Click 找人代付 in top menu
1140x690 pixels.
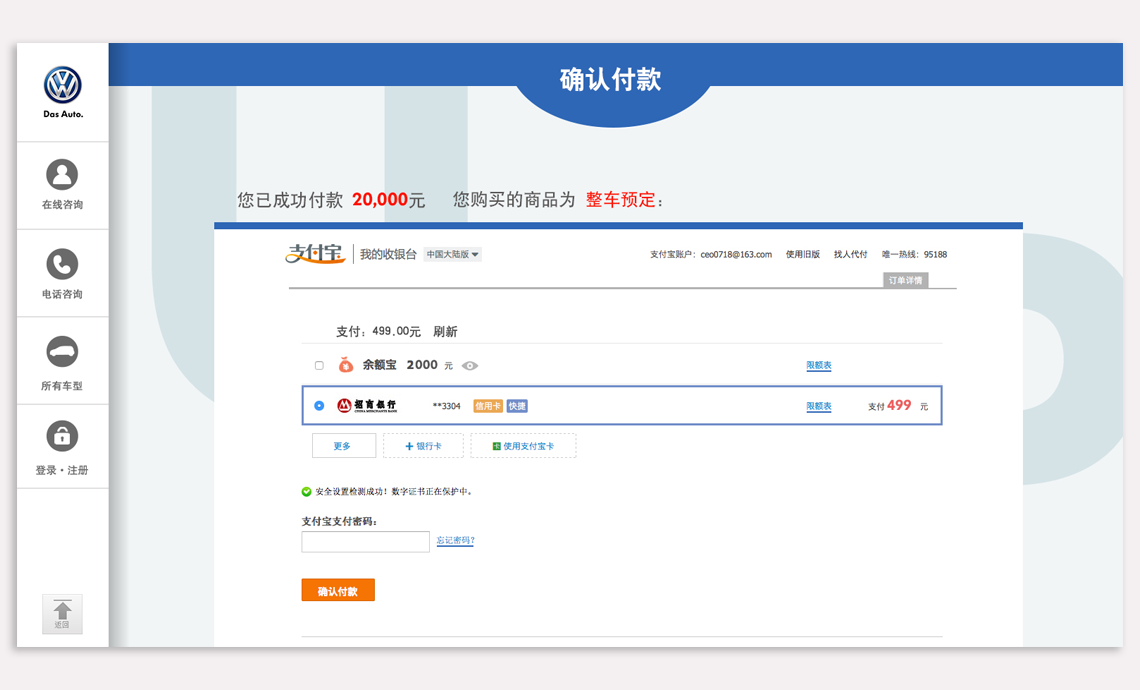(850, 255)
